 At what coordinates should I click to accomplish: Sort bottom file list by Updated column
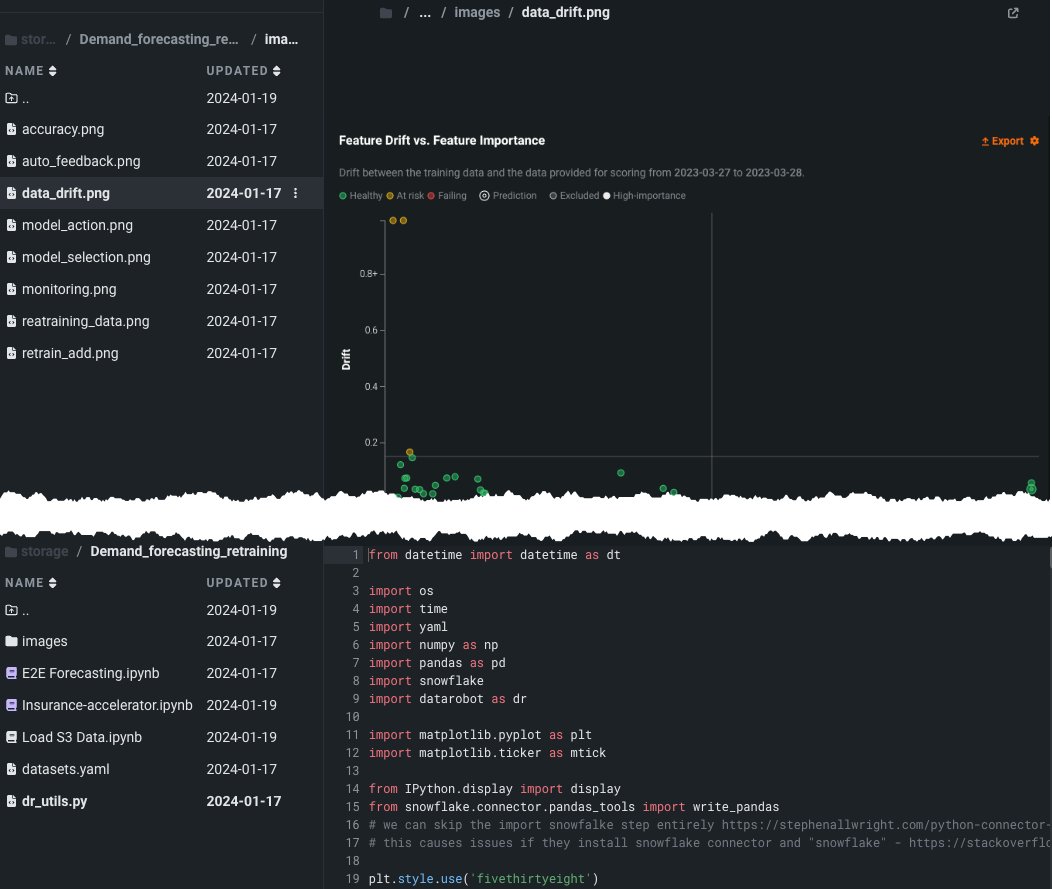pyautogui.click(x=243, y=583)
